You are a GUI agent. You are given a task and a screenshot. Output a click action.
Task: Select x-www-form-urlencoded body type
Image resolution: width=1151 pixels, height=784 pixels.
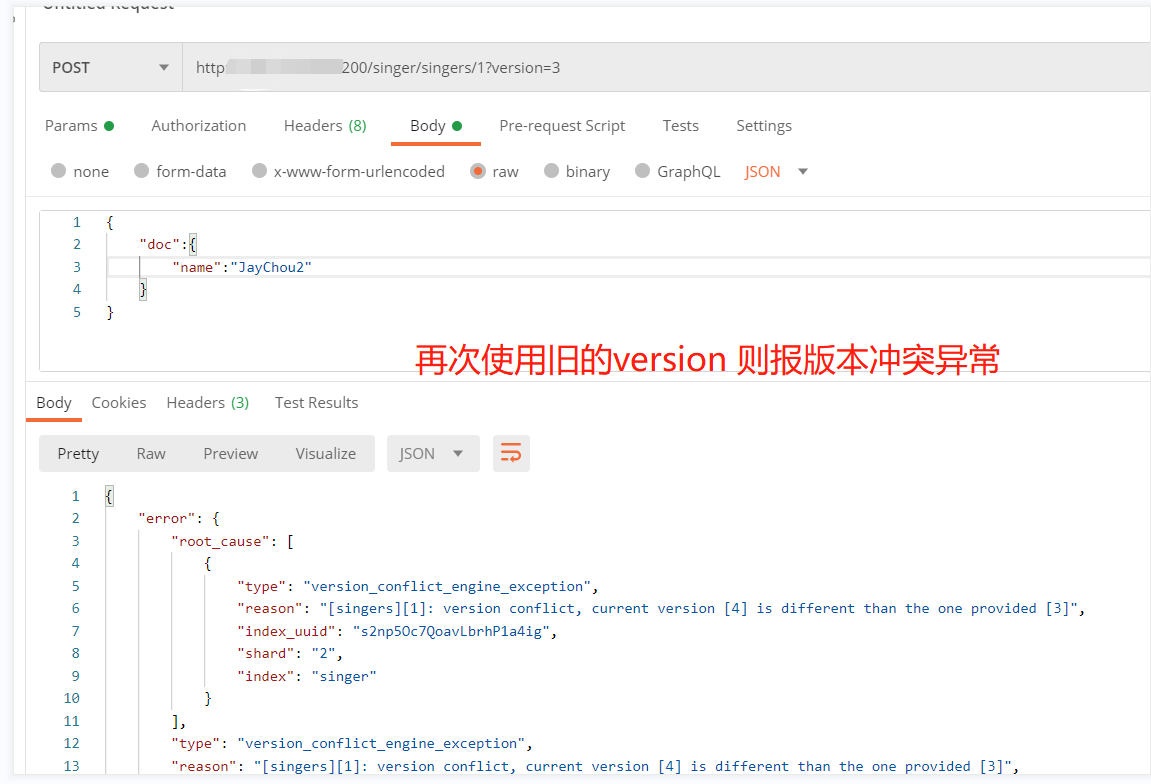(348, 171)
